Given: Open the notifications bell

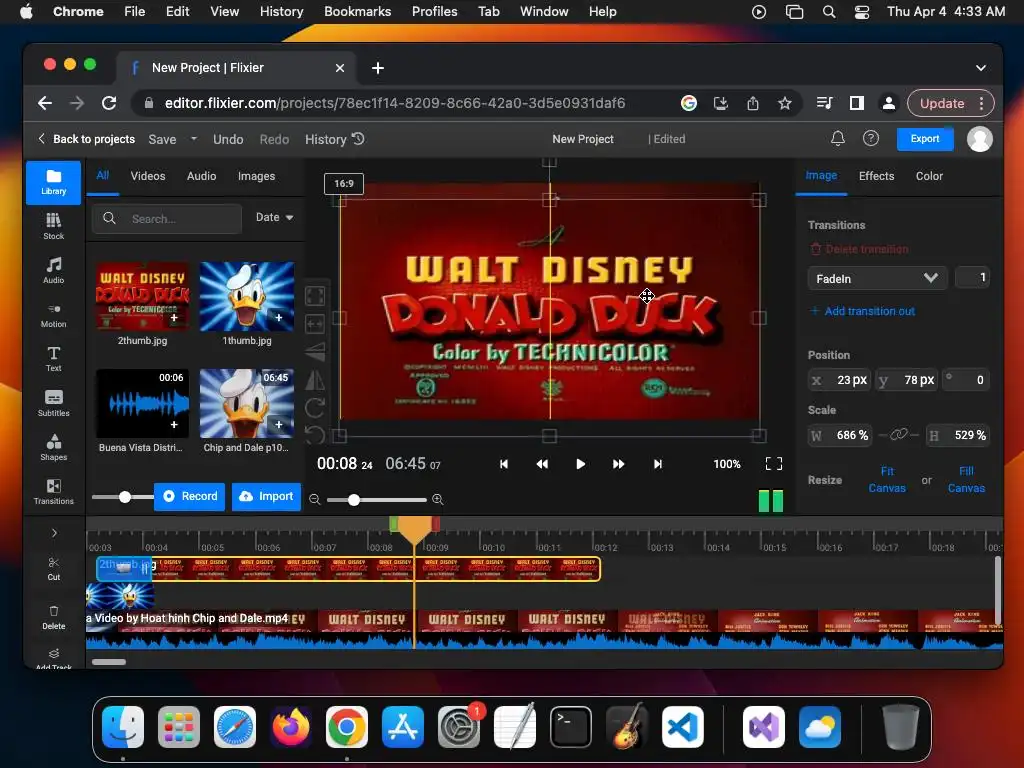Looking at the screenshot, I should pyautogui.click(x=838, y=138).
